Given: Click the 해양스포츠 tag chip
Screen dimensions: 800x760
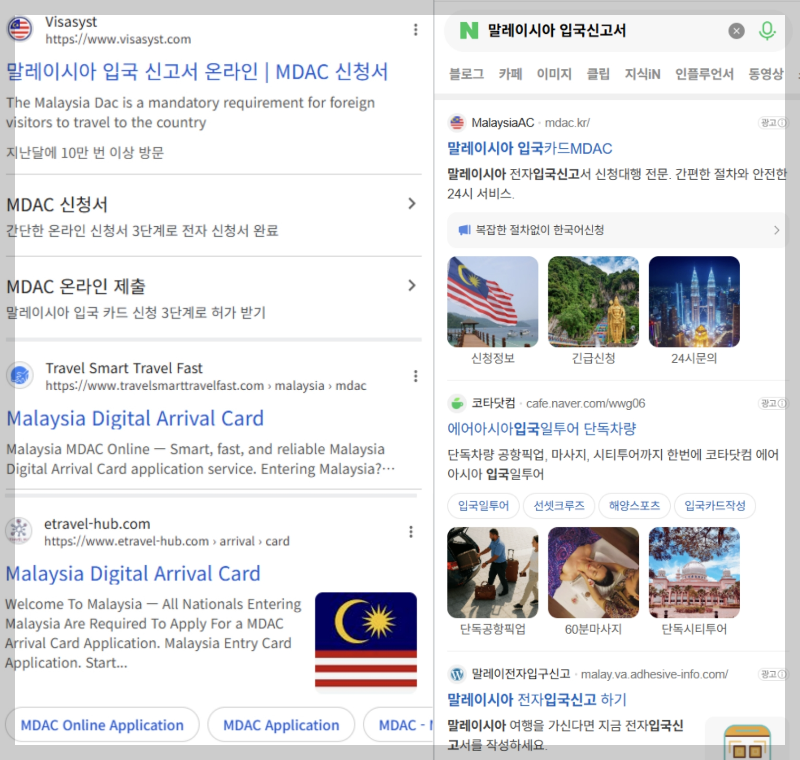Looking at the screenshot, I should pyautogui.click(x=634, y=506).
